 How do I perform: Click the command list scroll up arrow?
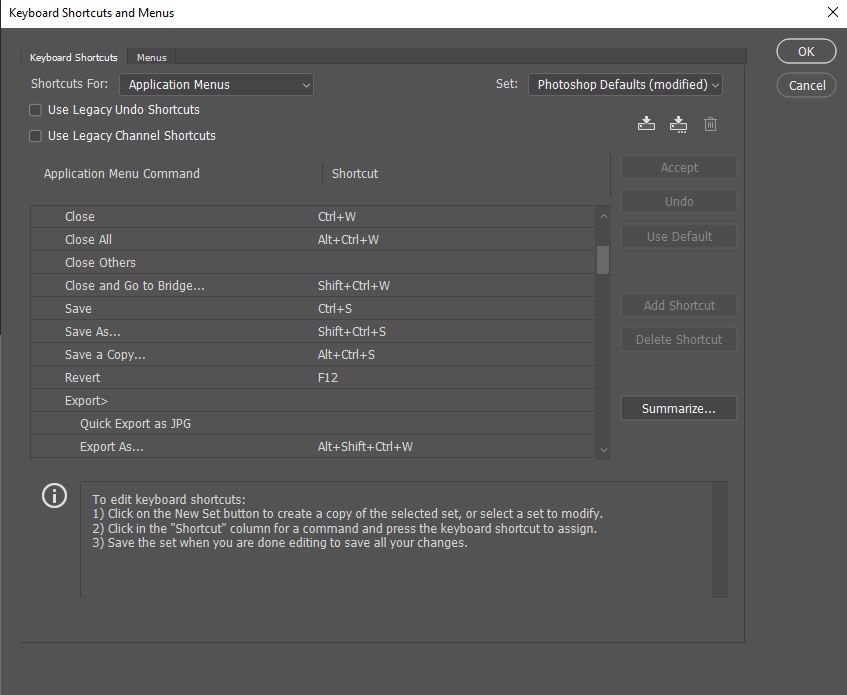click(x=603, y=217)
